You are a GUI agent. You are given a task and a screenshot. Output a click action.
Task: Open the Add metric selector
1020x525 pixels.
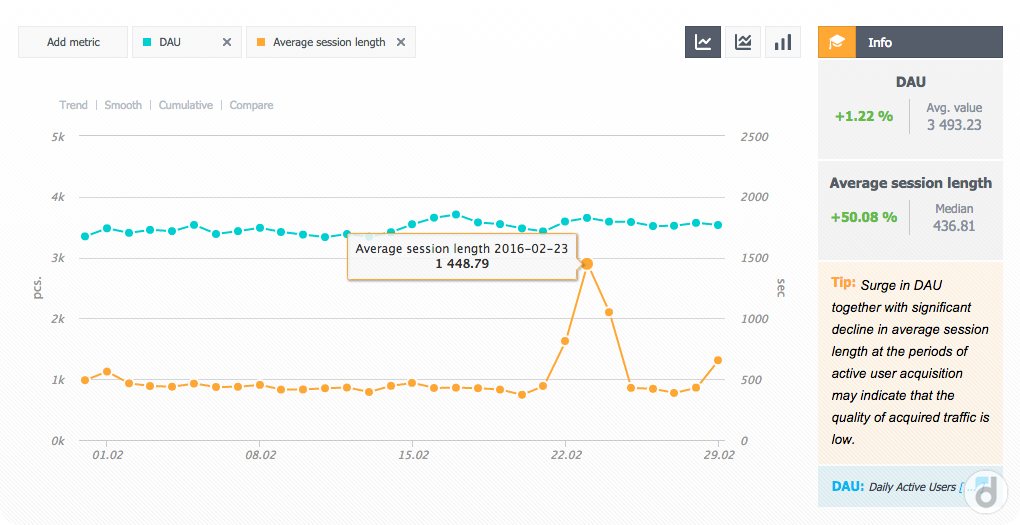pos(73,42)
